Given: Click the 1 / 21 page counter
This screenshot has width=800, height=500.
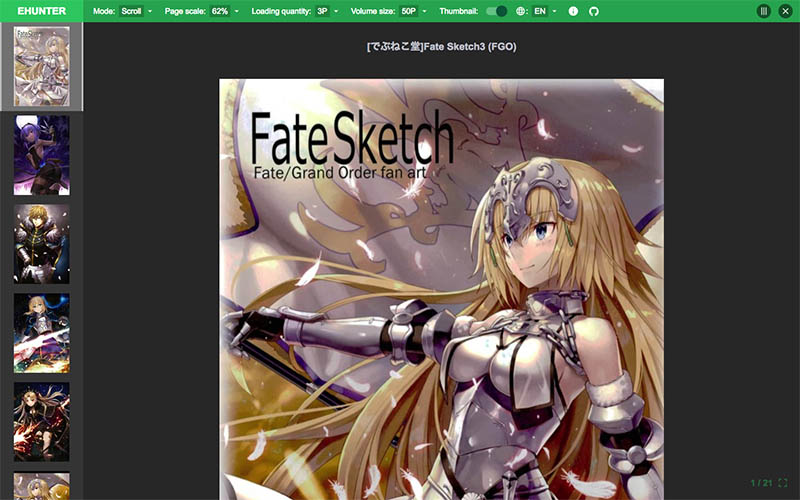Looking at the screenshot, I should pyautogui.click(x=761, y=483).
